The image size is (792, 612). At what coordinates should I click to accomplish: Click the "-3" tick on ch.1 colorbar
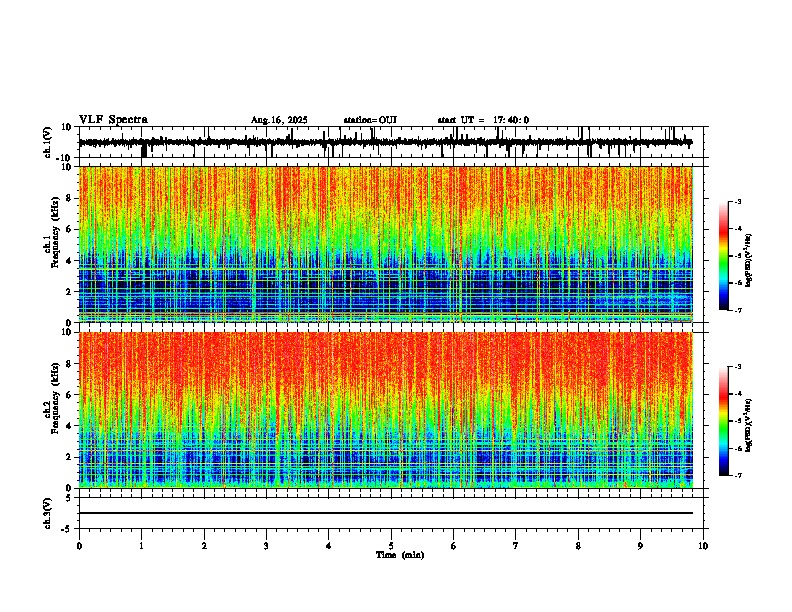[x=737, y=201]
